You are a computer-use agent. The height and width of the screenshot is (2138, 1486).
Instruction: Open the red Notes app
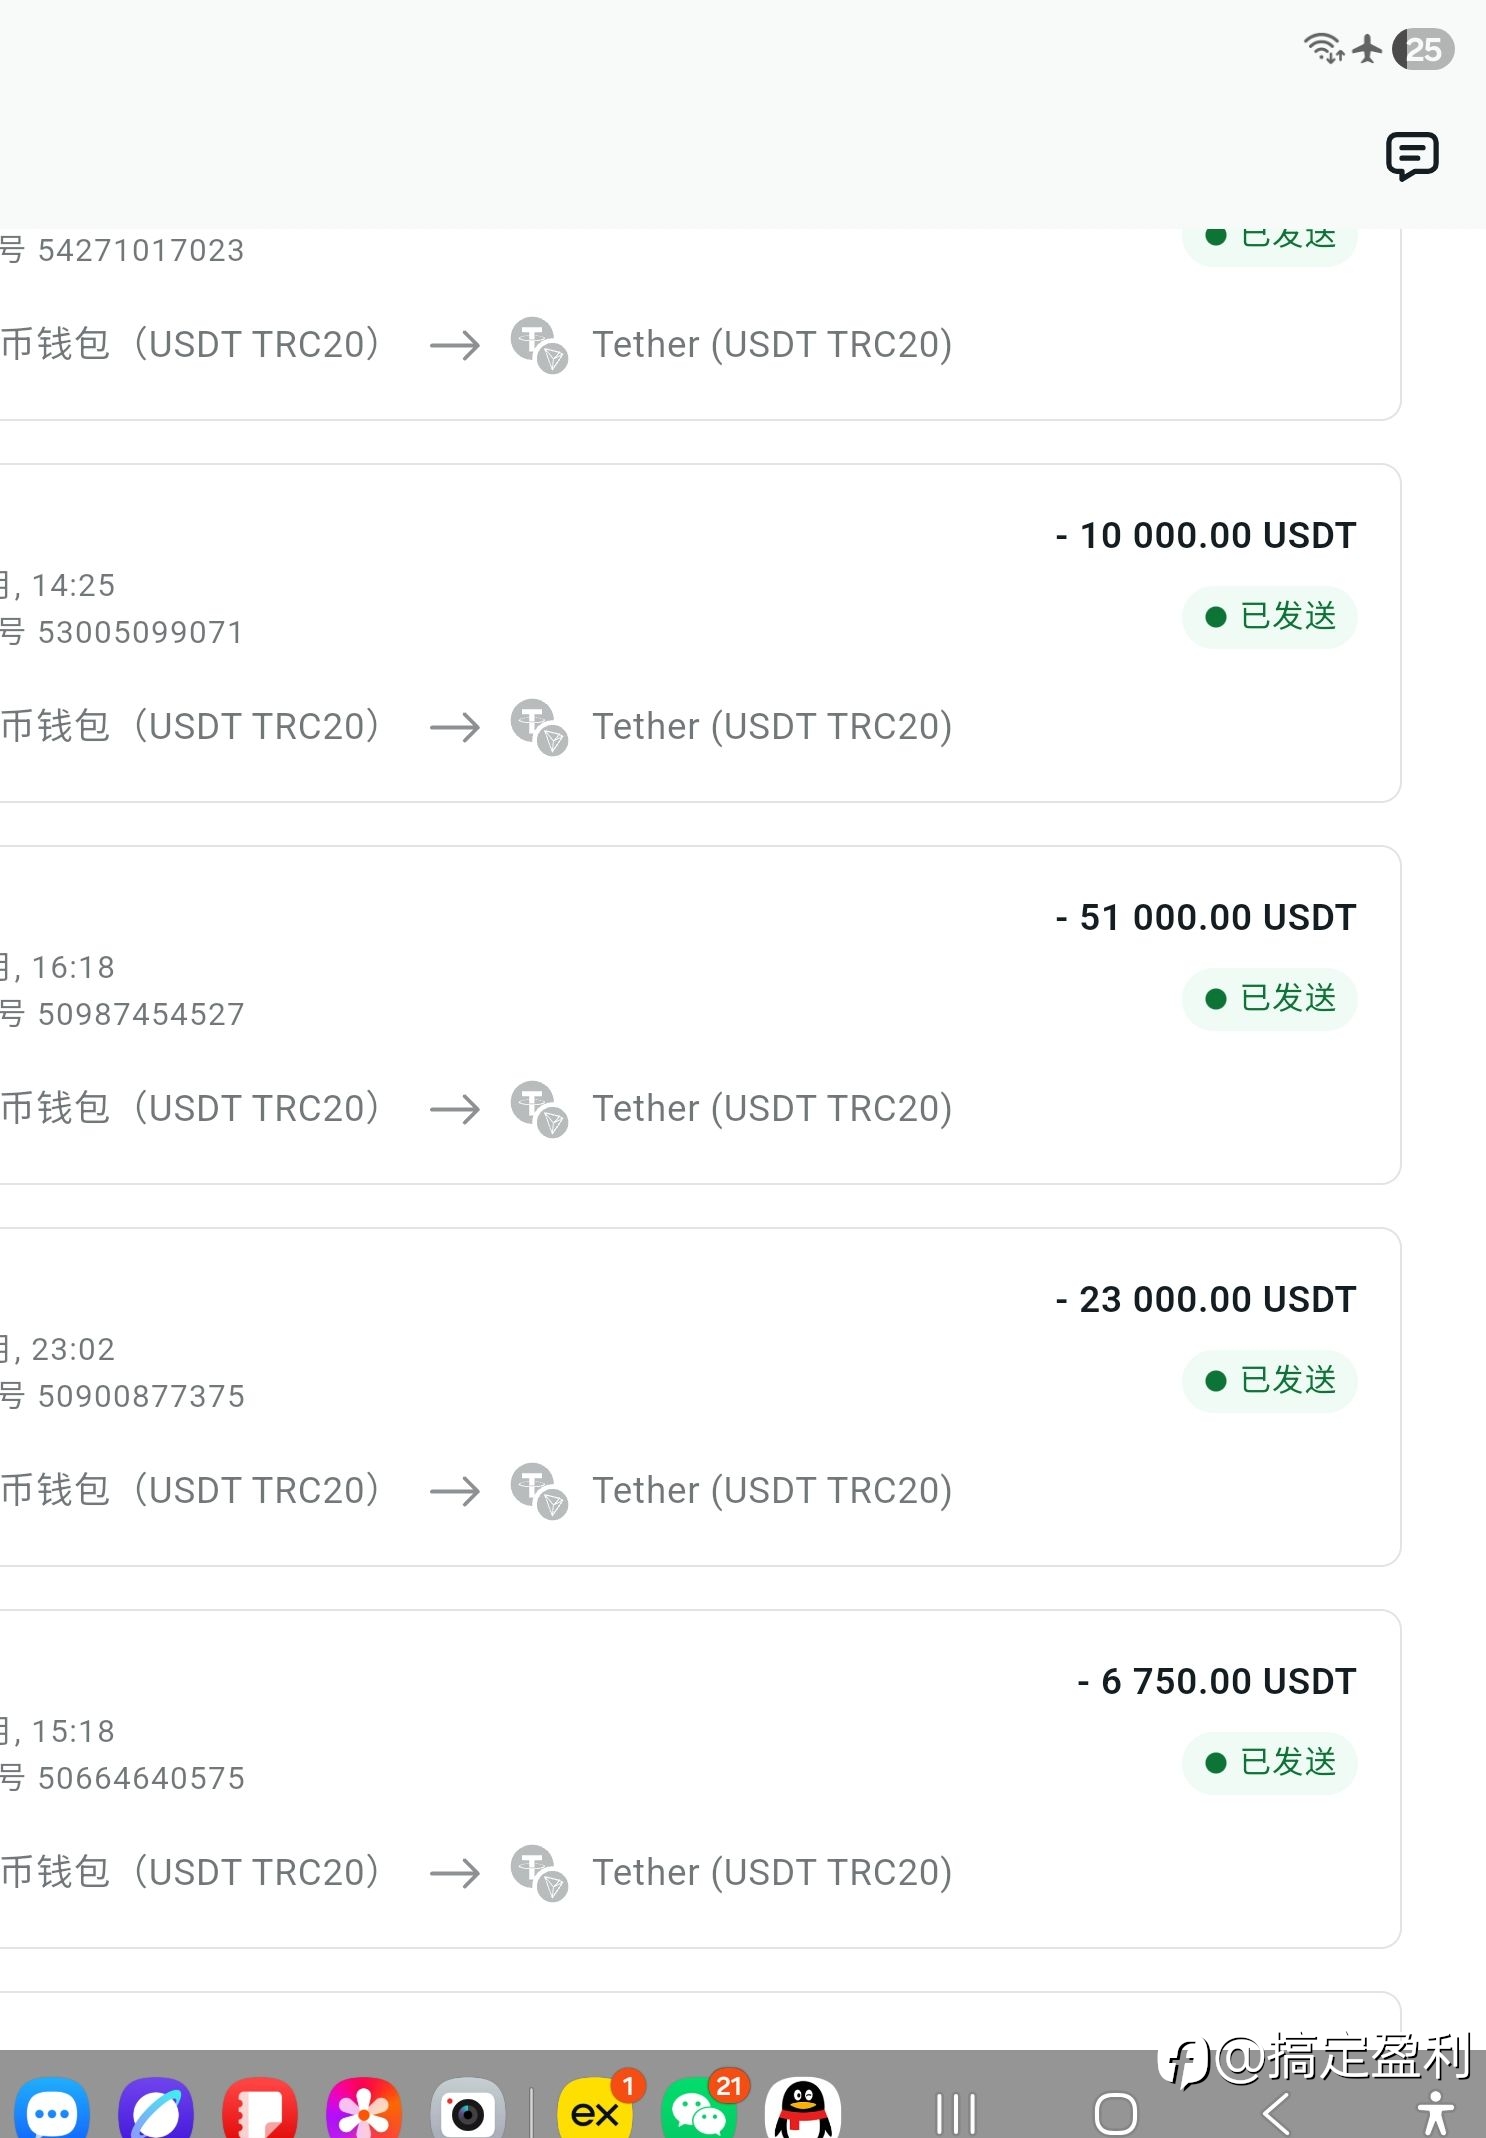click(260, 2110)
